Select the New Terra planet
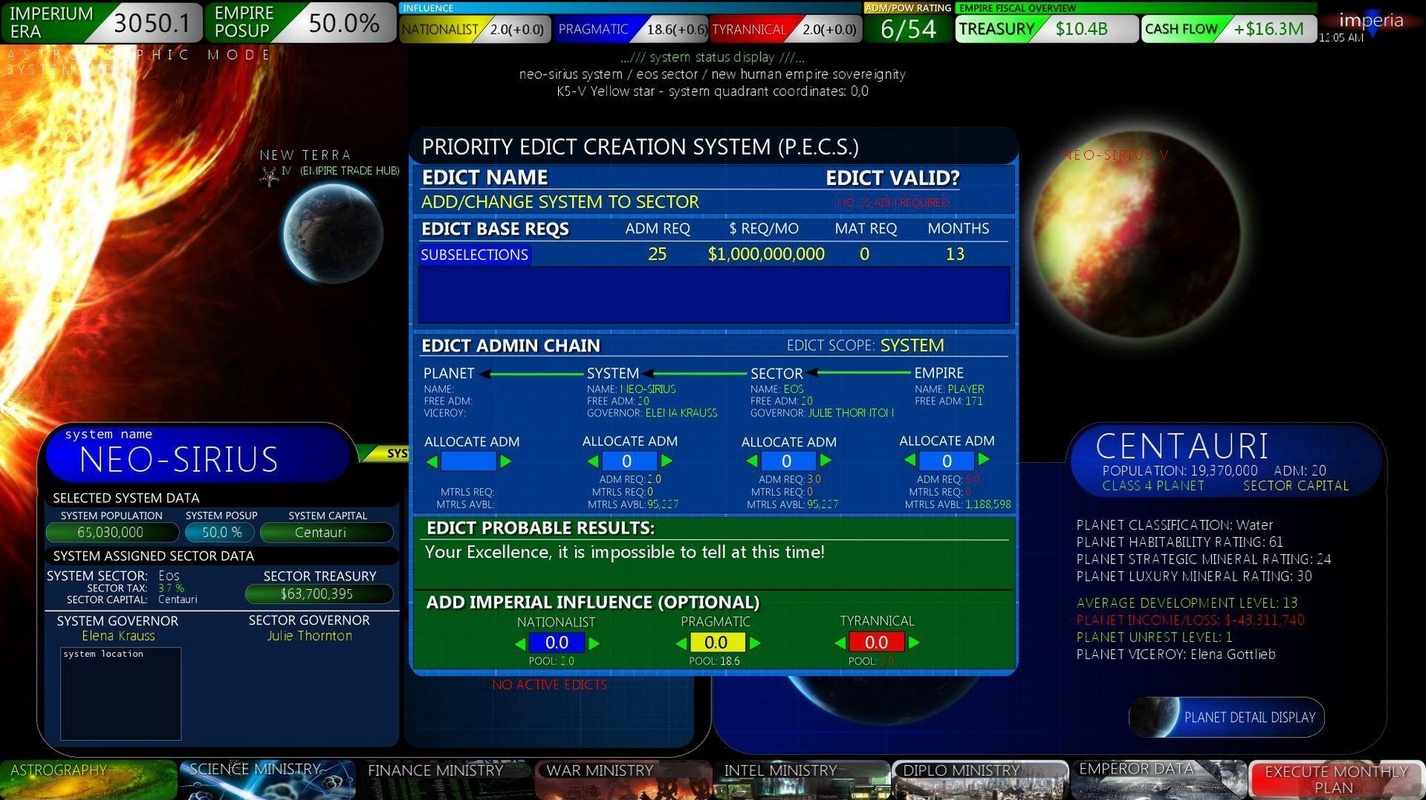The width and height of the screenshot is (1426, 800). point(331,233)
